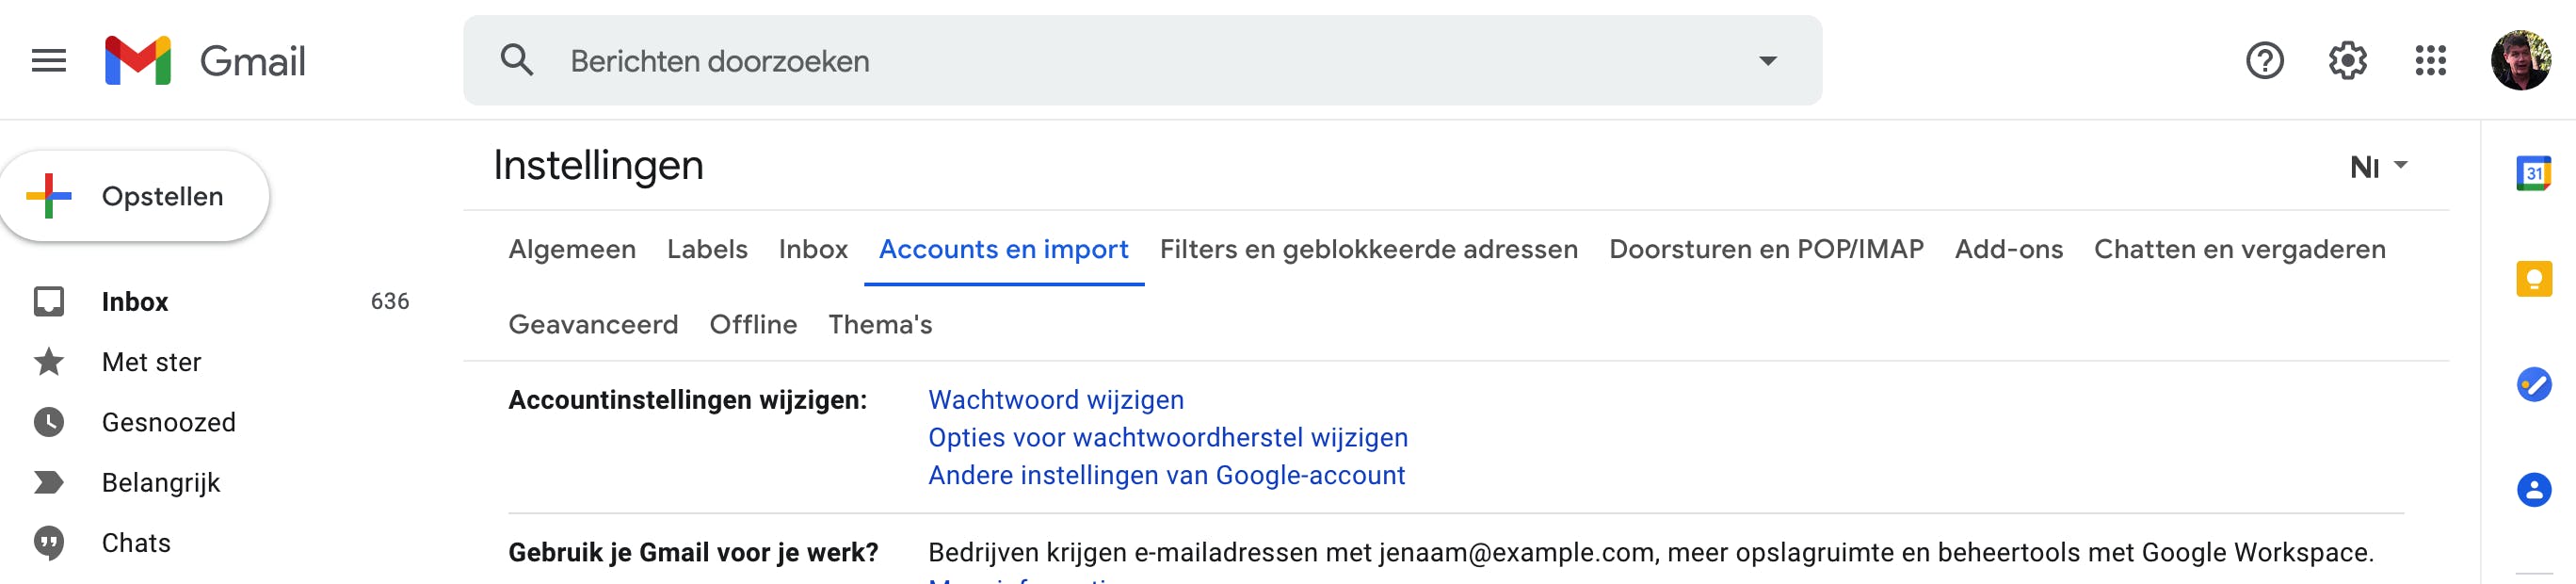
Task: Click the Gmail logo
Action: pos(205,61)
